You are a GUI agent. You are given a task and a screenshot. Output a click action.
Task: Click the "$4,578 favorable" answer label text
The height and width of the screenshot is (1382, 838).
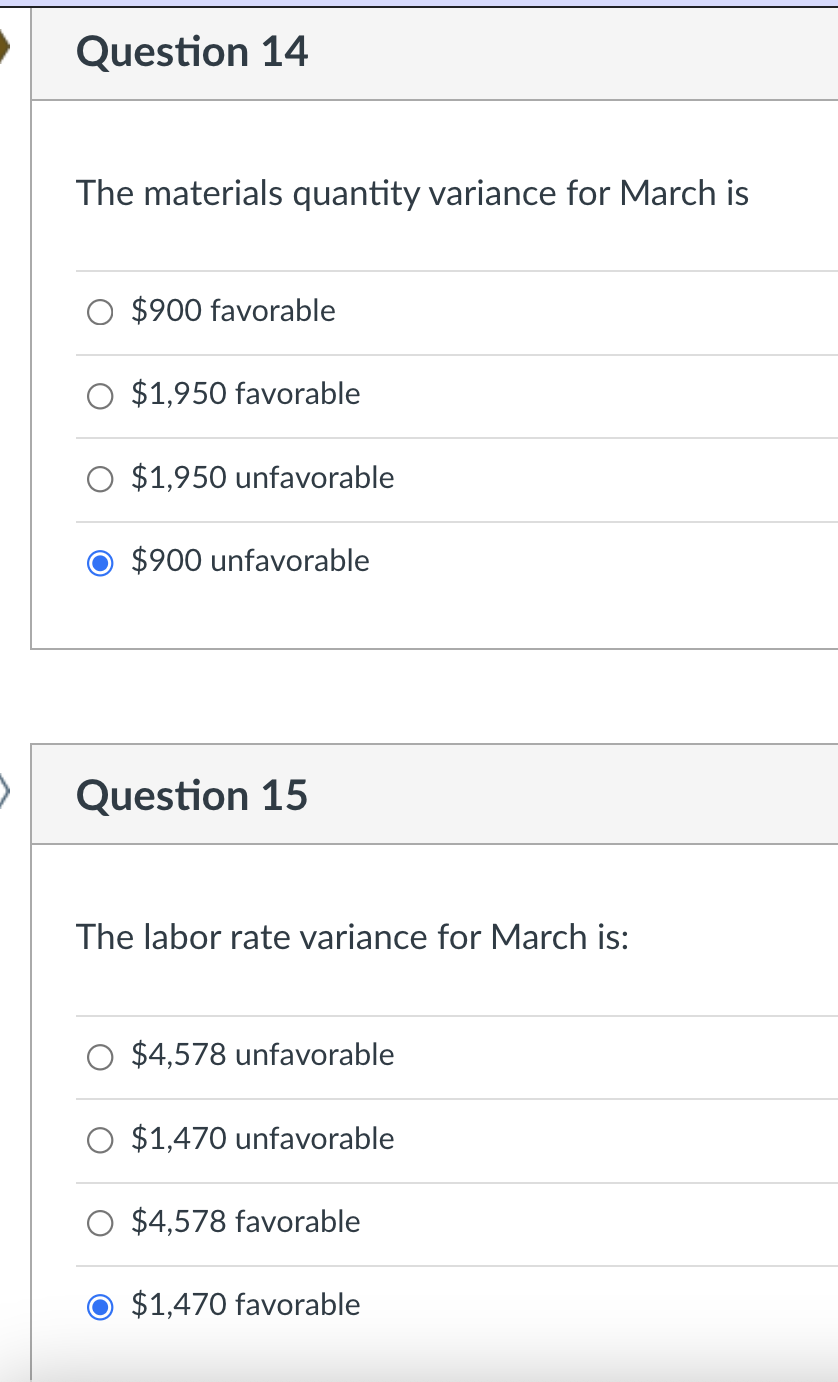(246, 1221)
